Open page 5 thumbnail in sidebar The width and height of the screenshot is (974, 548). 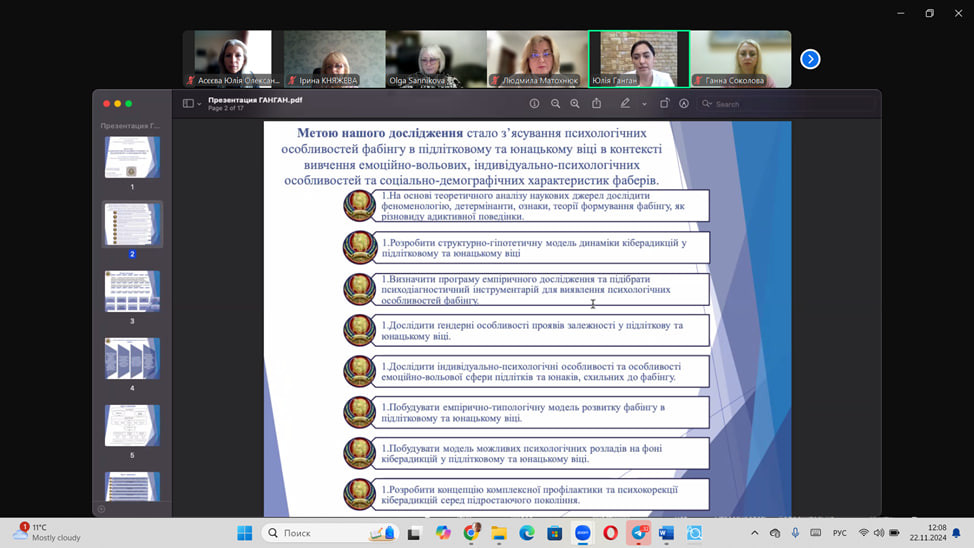click(132, 426)
